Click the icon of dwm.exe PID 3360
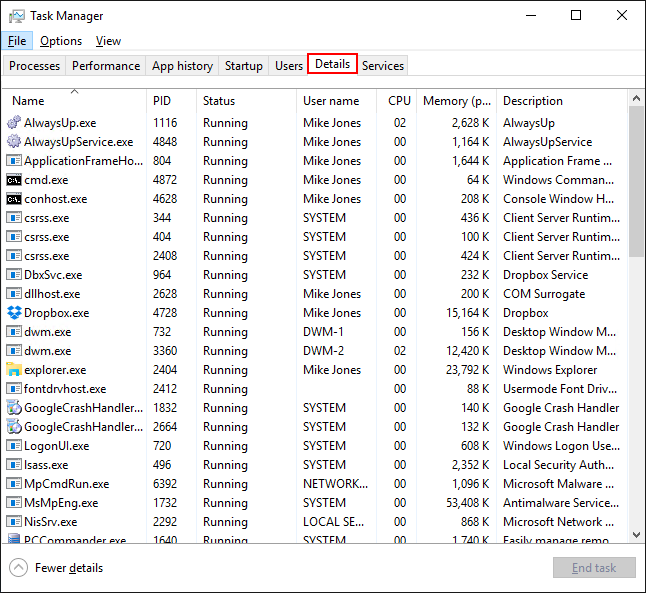 [14, 351]
